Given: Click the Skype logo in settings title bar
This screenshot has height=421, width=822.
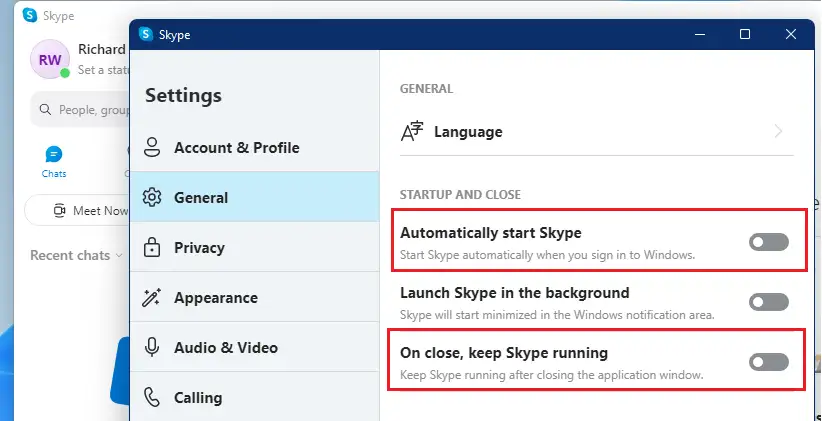Looking at the screenshot, I should [145, 34].
